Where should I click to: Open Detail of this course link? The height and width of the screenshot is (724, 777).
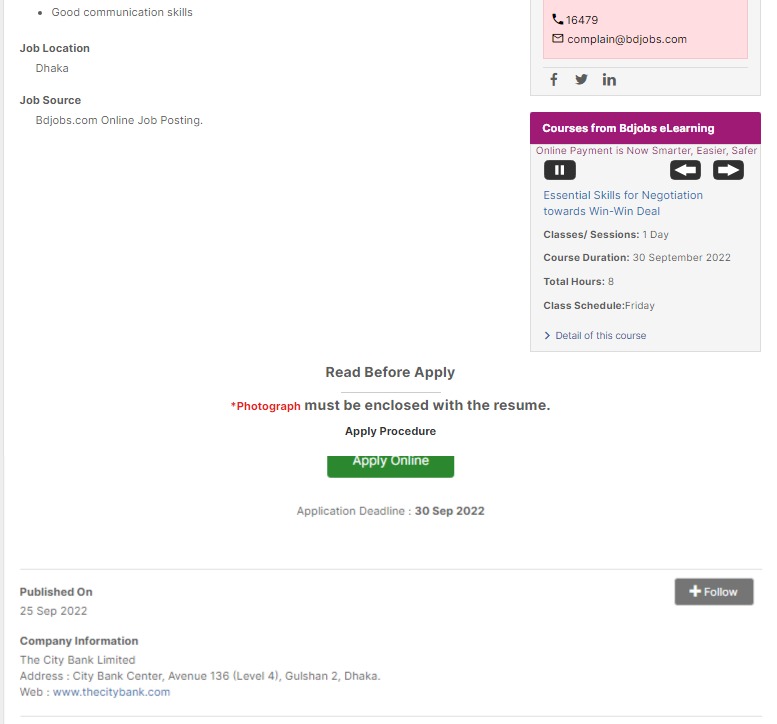[601, 335]
